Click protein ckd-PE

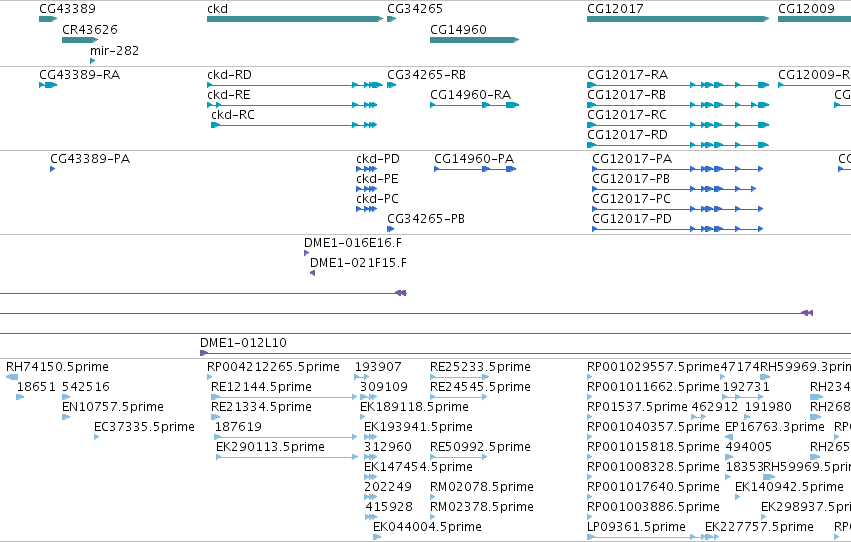[x=366, y=189]
